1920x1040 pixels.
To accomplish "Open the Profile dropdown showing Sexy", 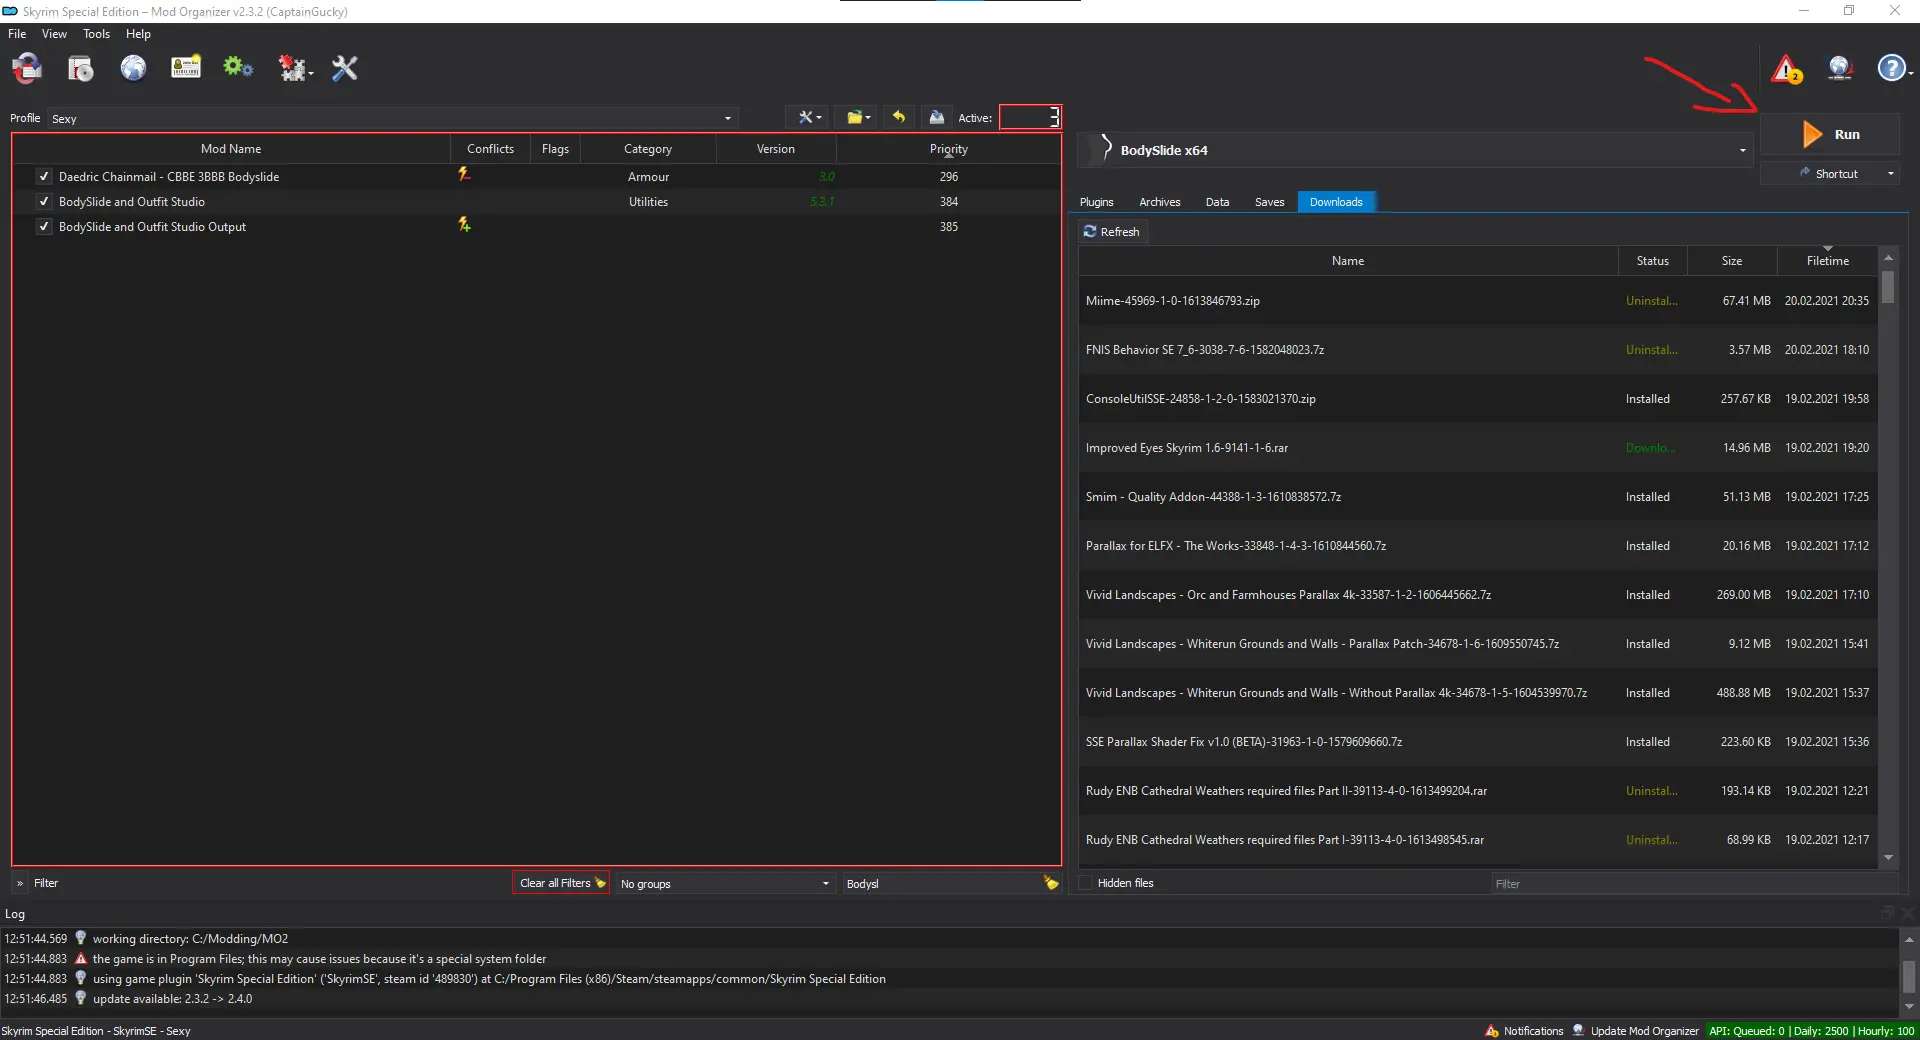I will tap(392, 118).
